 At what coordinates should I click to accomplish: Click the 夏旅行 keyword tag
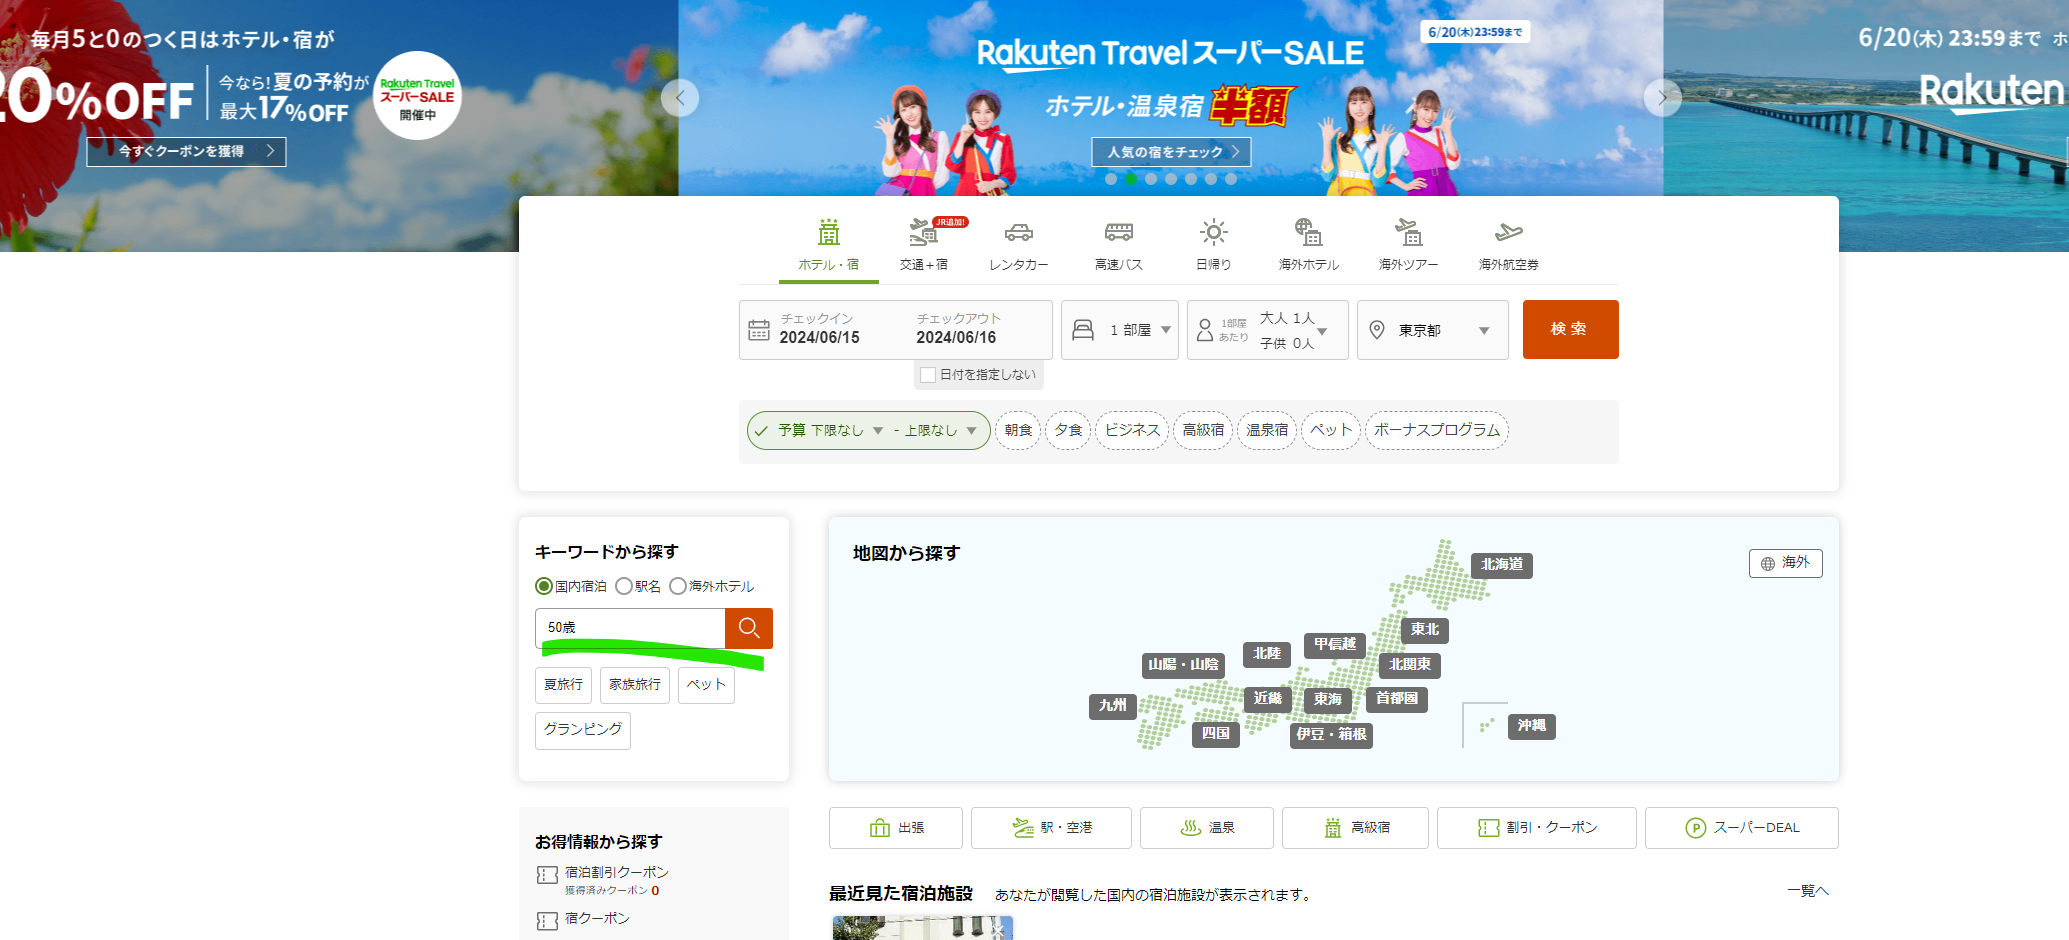click(563, 685)
